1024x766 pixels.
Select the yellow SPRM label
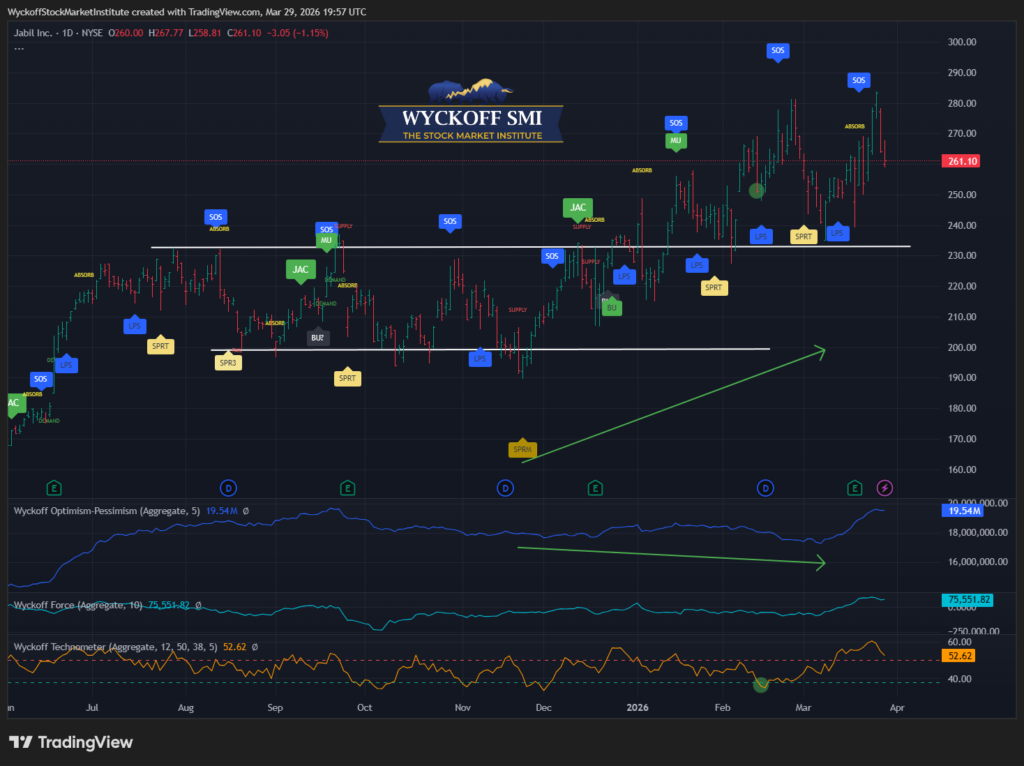coord(522,450)
